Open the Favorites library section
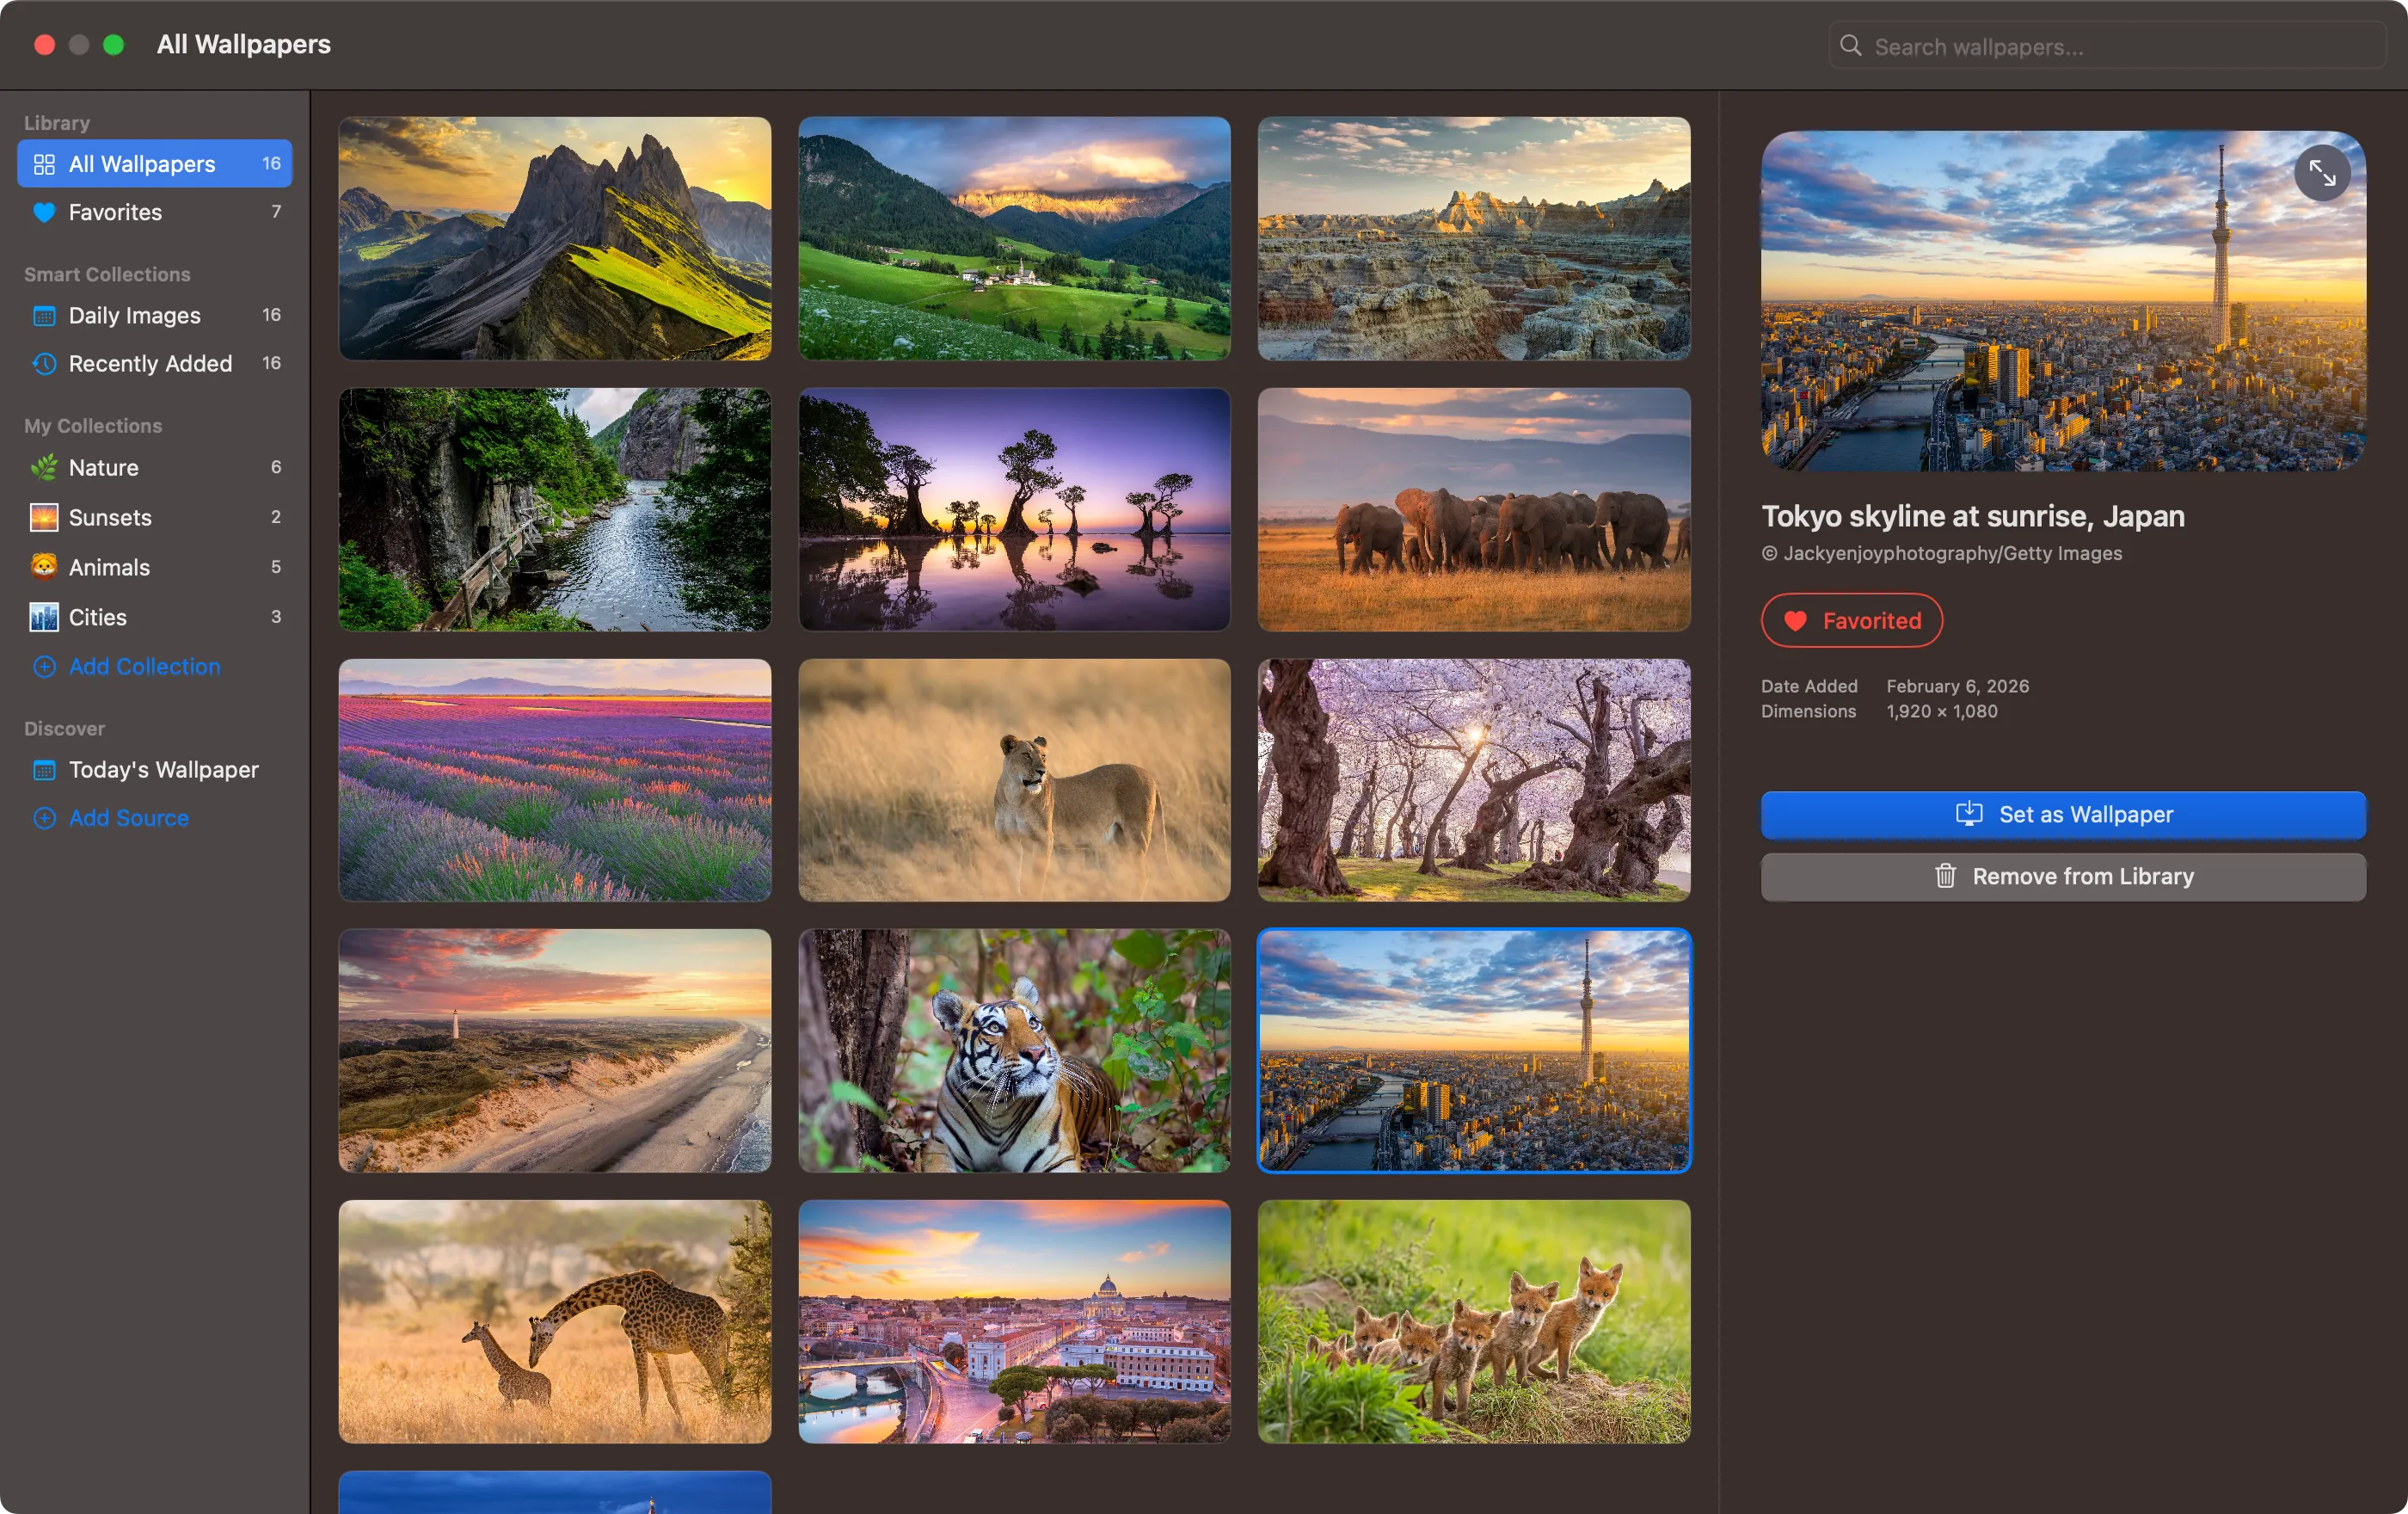2408x1514 pixels. click(x=155, y=212)
